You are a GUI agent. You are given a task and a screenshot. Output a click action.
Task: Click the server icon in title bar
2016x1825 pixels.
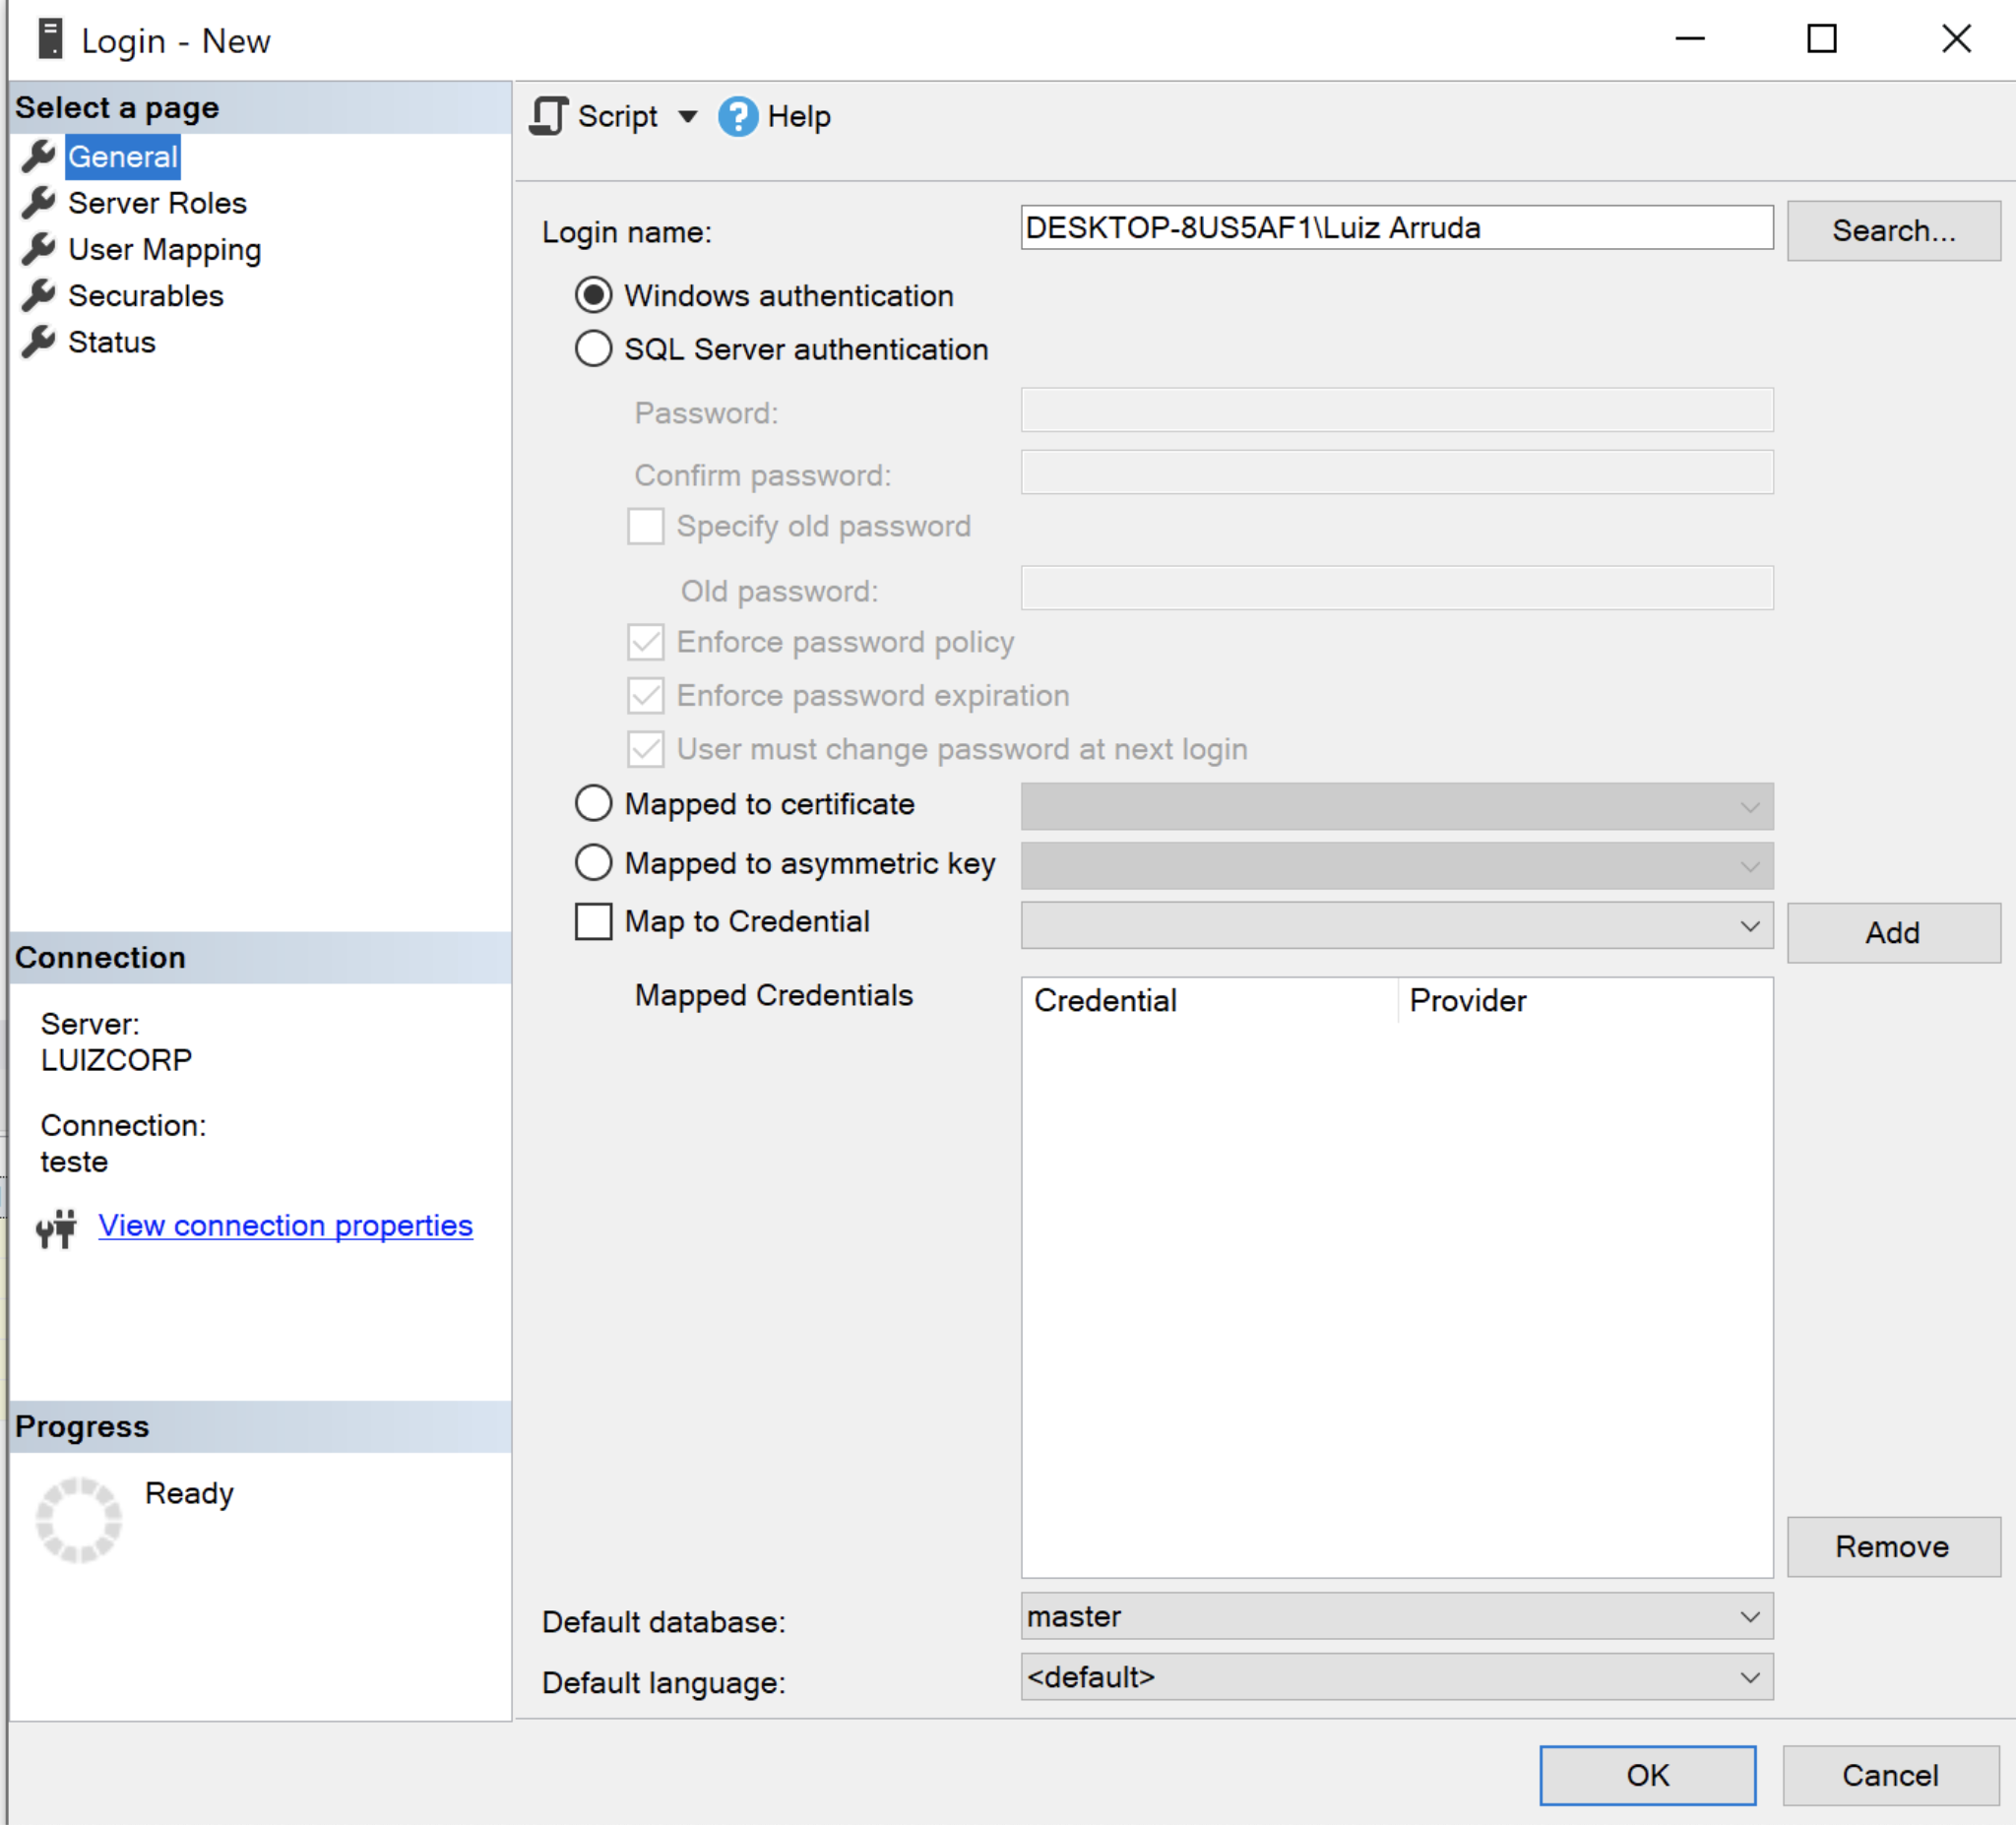click(50, 40)
